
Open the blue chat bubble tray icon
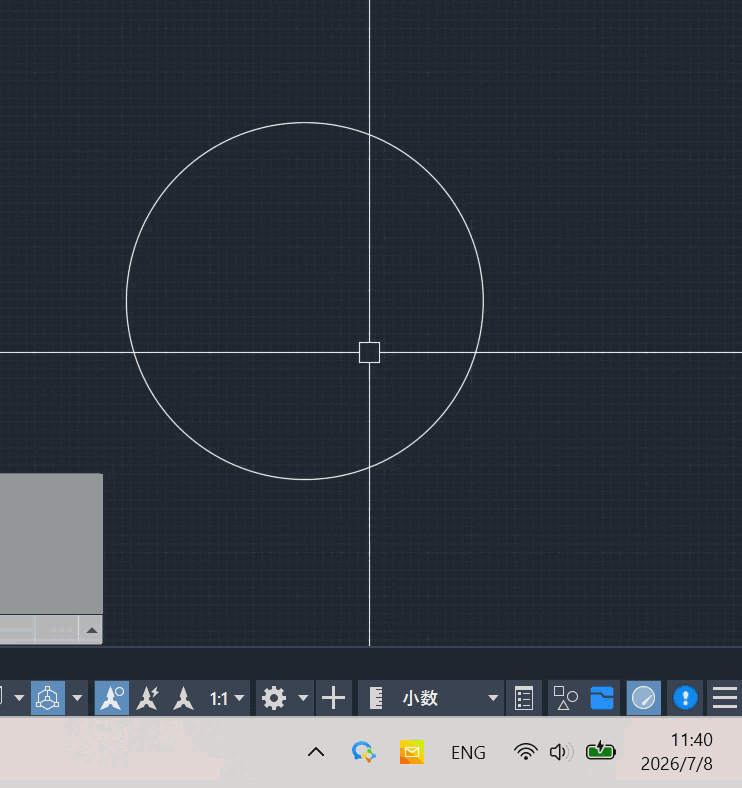(x=363, y=752)
